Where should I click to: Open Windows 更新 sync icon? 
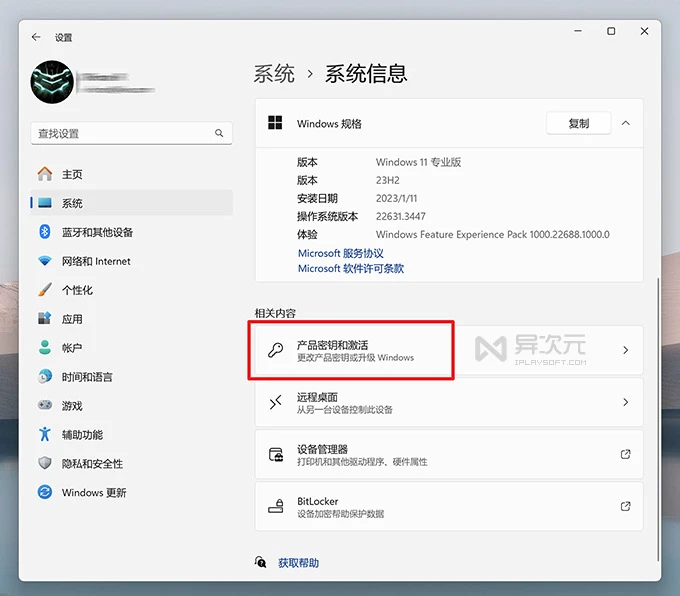click(x=45, y=492)
